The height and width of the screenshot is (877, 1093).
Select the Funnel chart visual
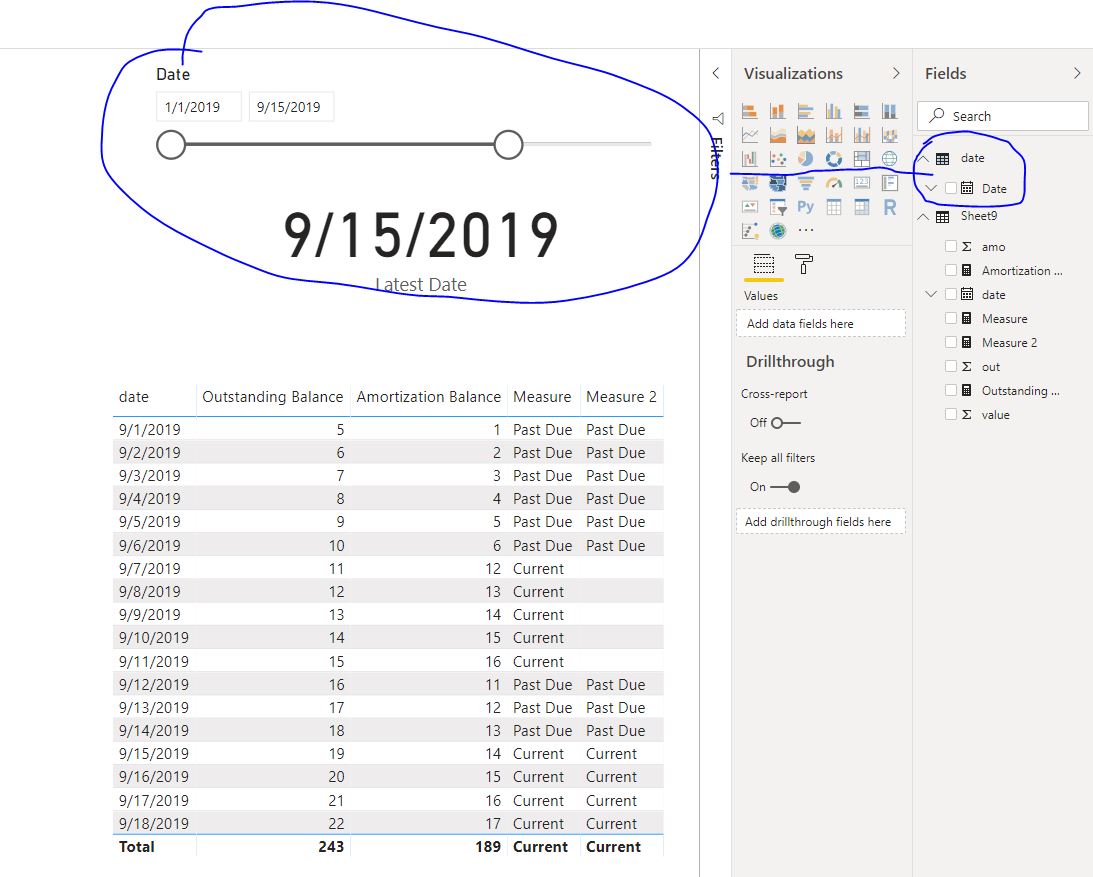pos(806,183)
